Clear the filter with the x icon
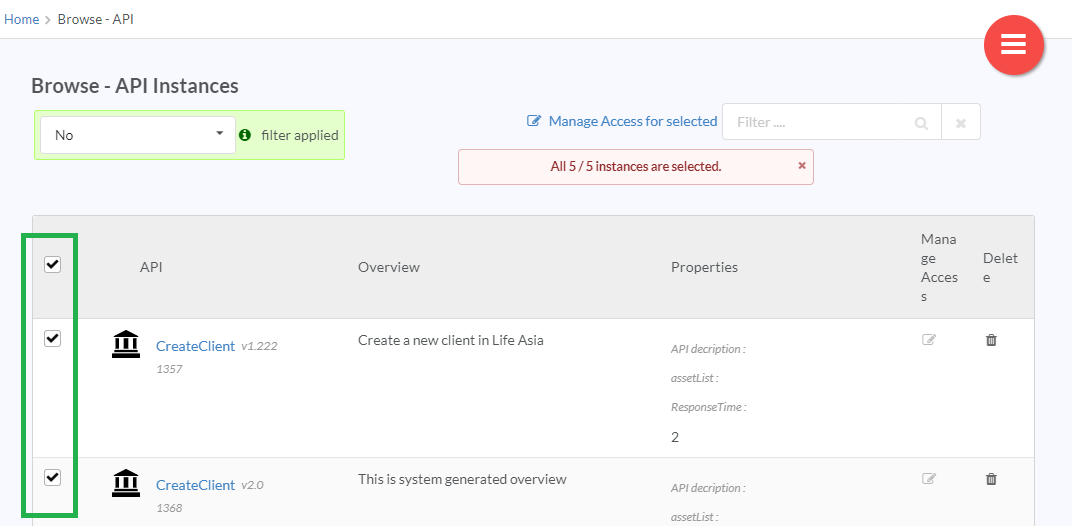The height and width of the screenshot is (526, 1072). coord(961,122)
